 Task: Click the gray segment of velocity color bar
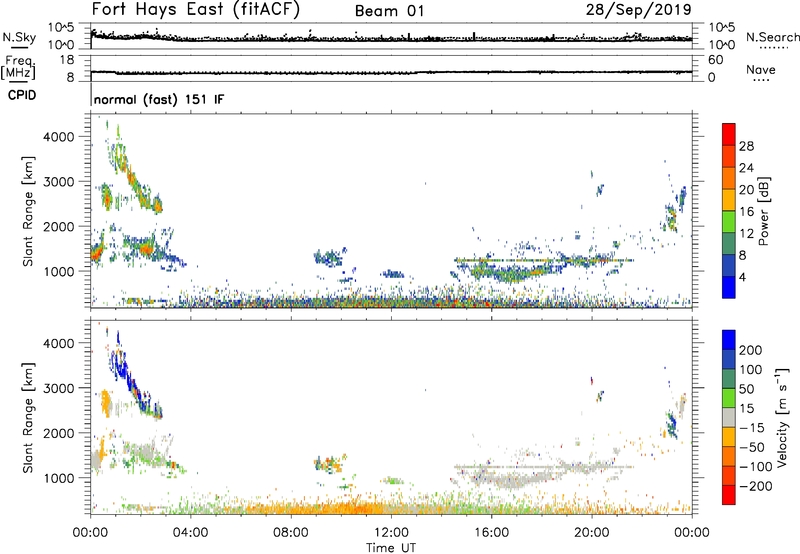[x=729, y=417]
